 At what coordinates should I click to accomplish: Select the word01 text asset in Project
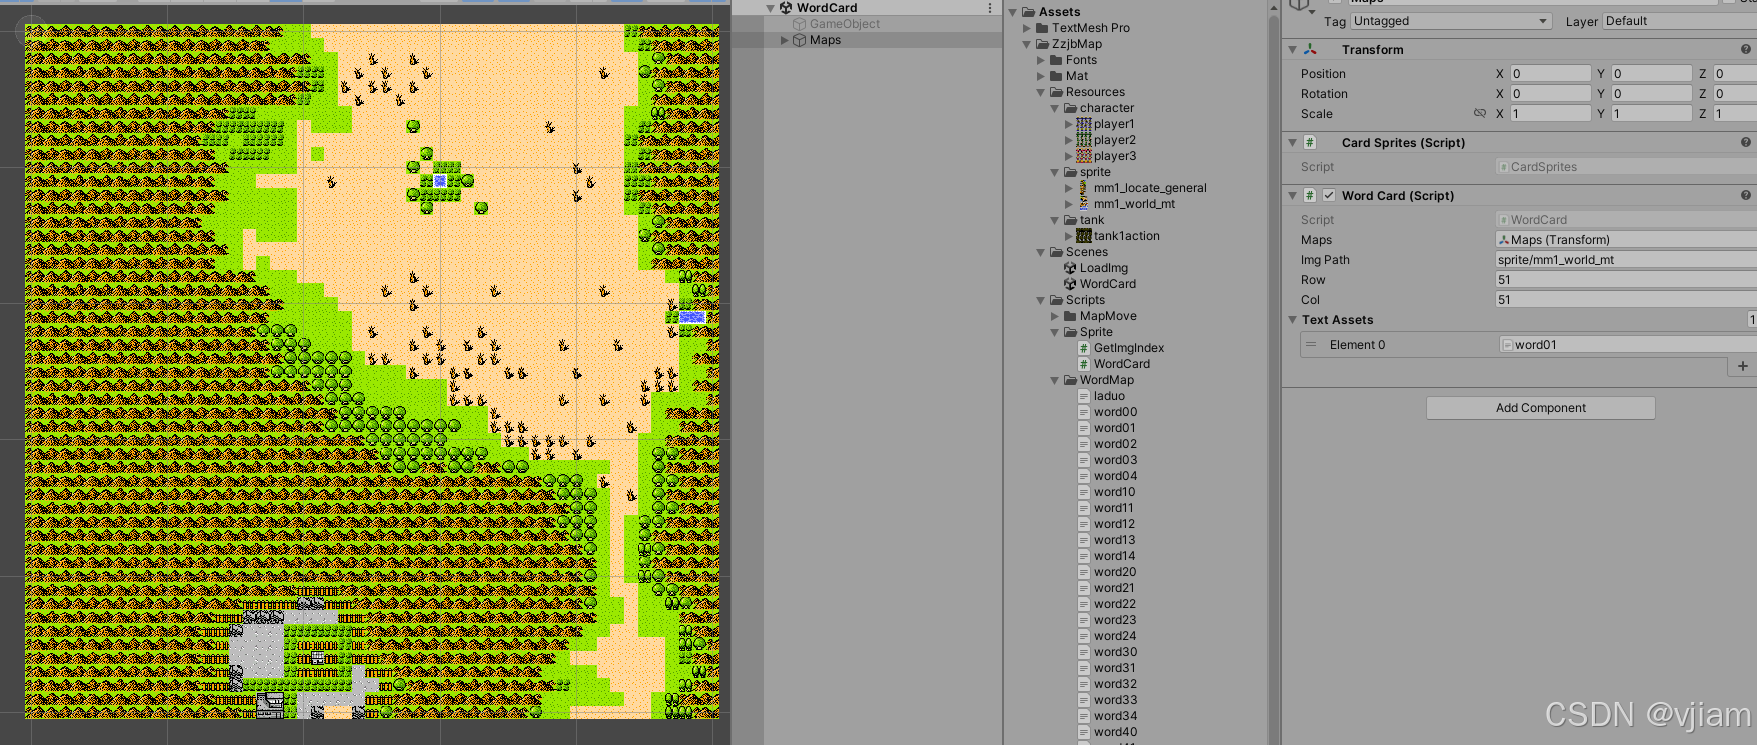point(1108,428)
